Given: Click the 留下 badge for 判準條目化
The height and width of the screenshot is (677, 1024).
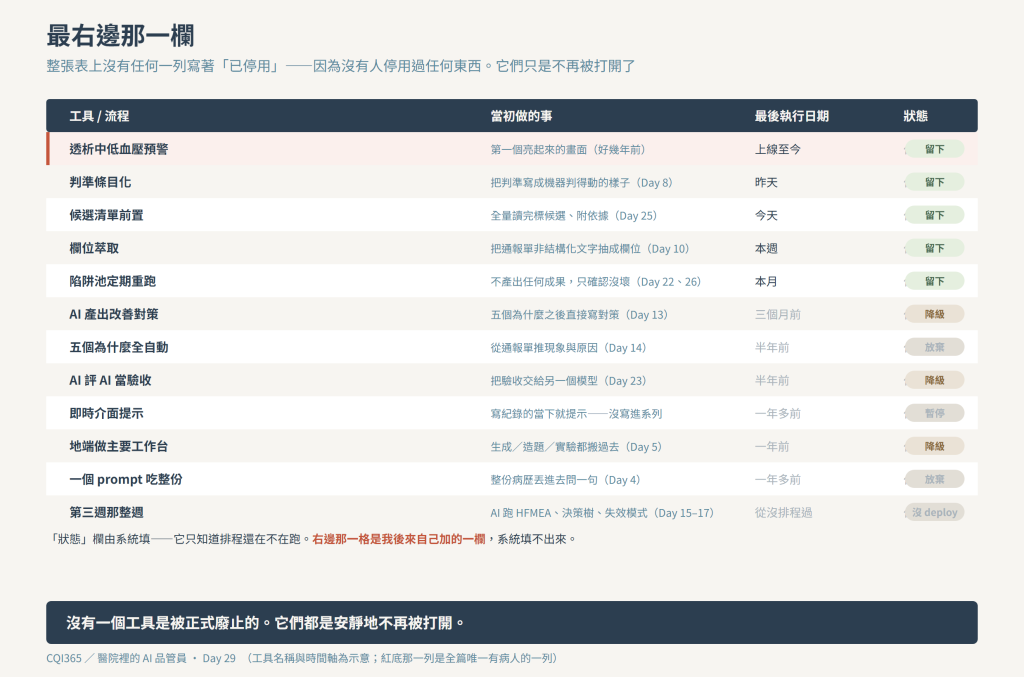Looking at the screenshot, I should point(934,182).
